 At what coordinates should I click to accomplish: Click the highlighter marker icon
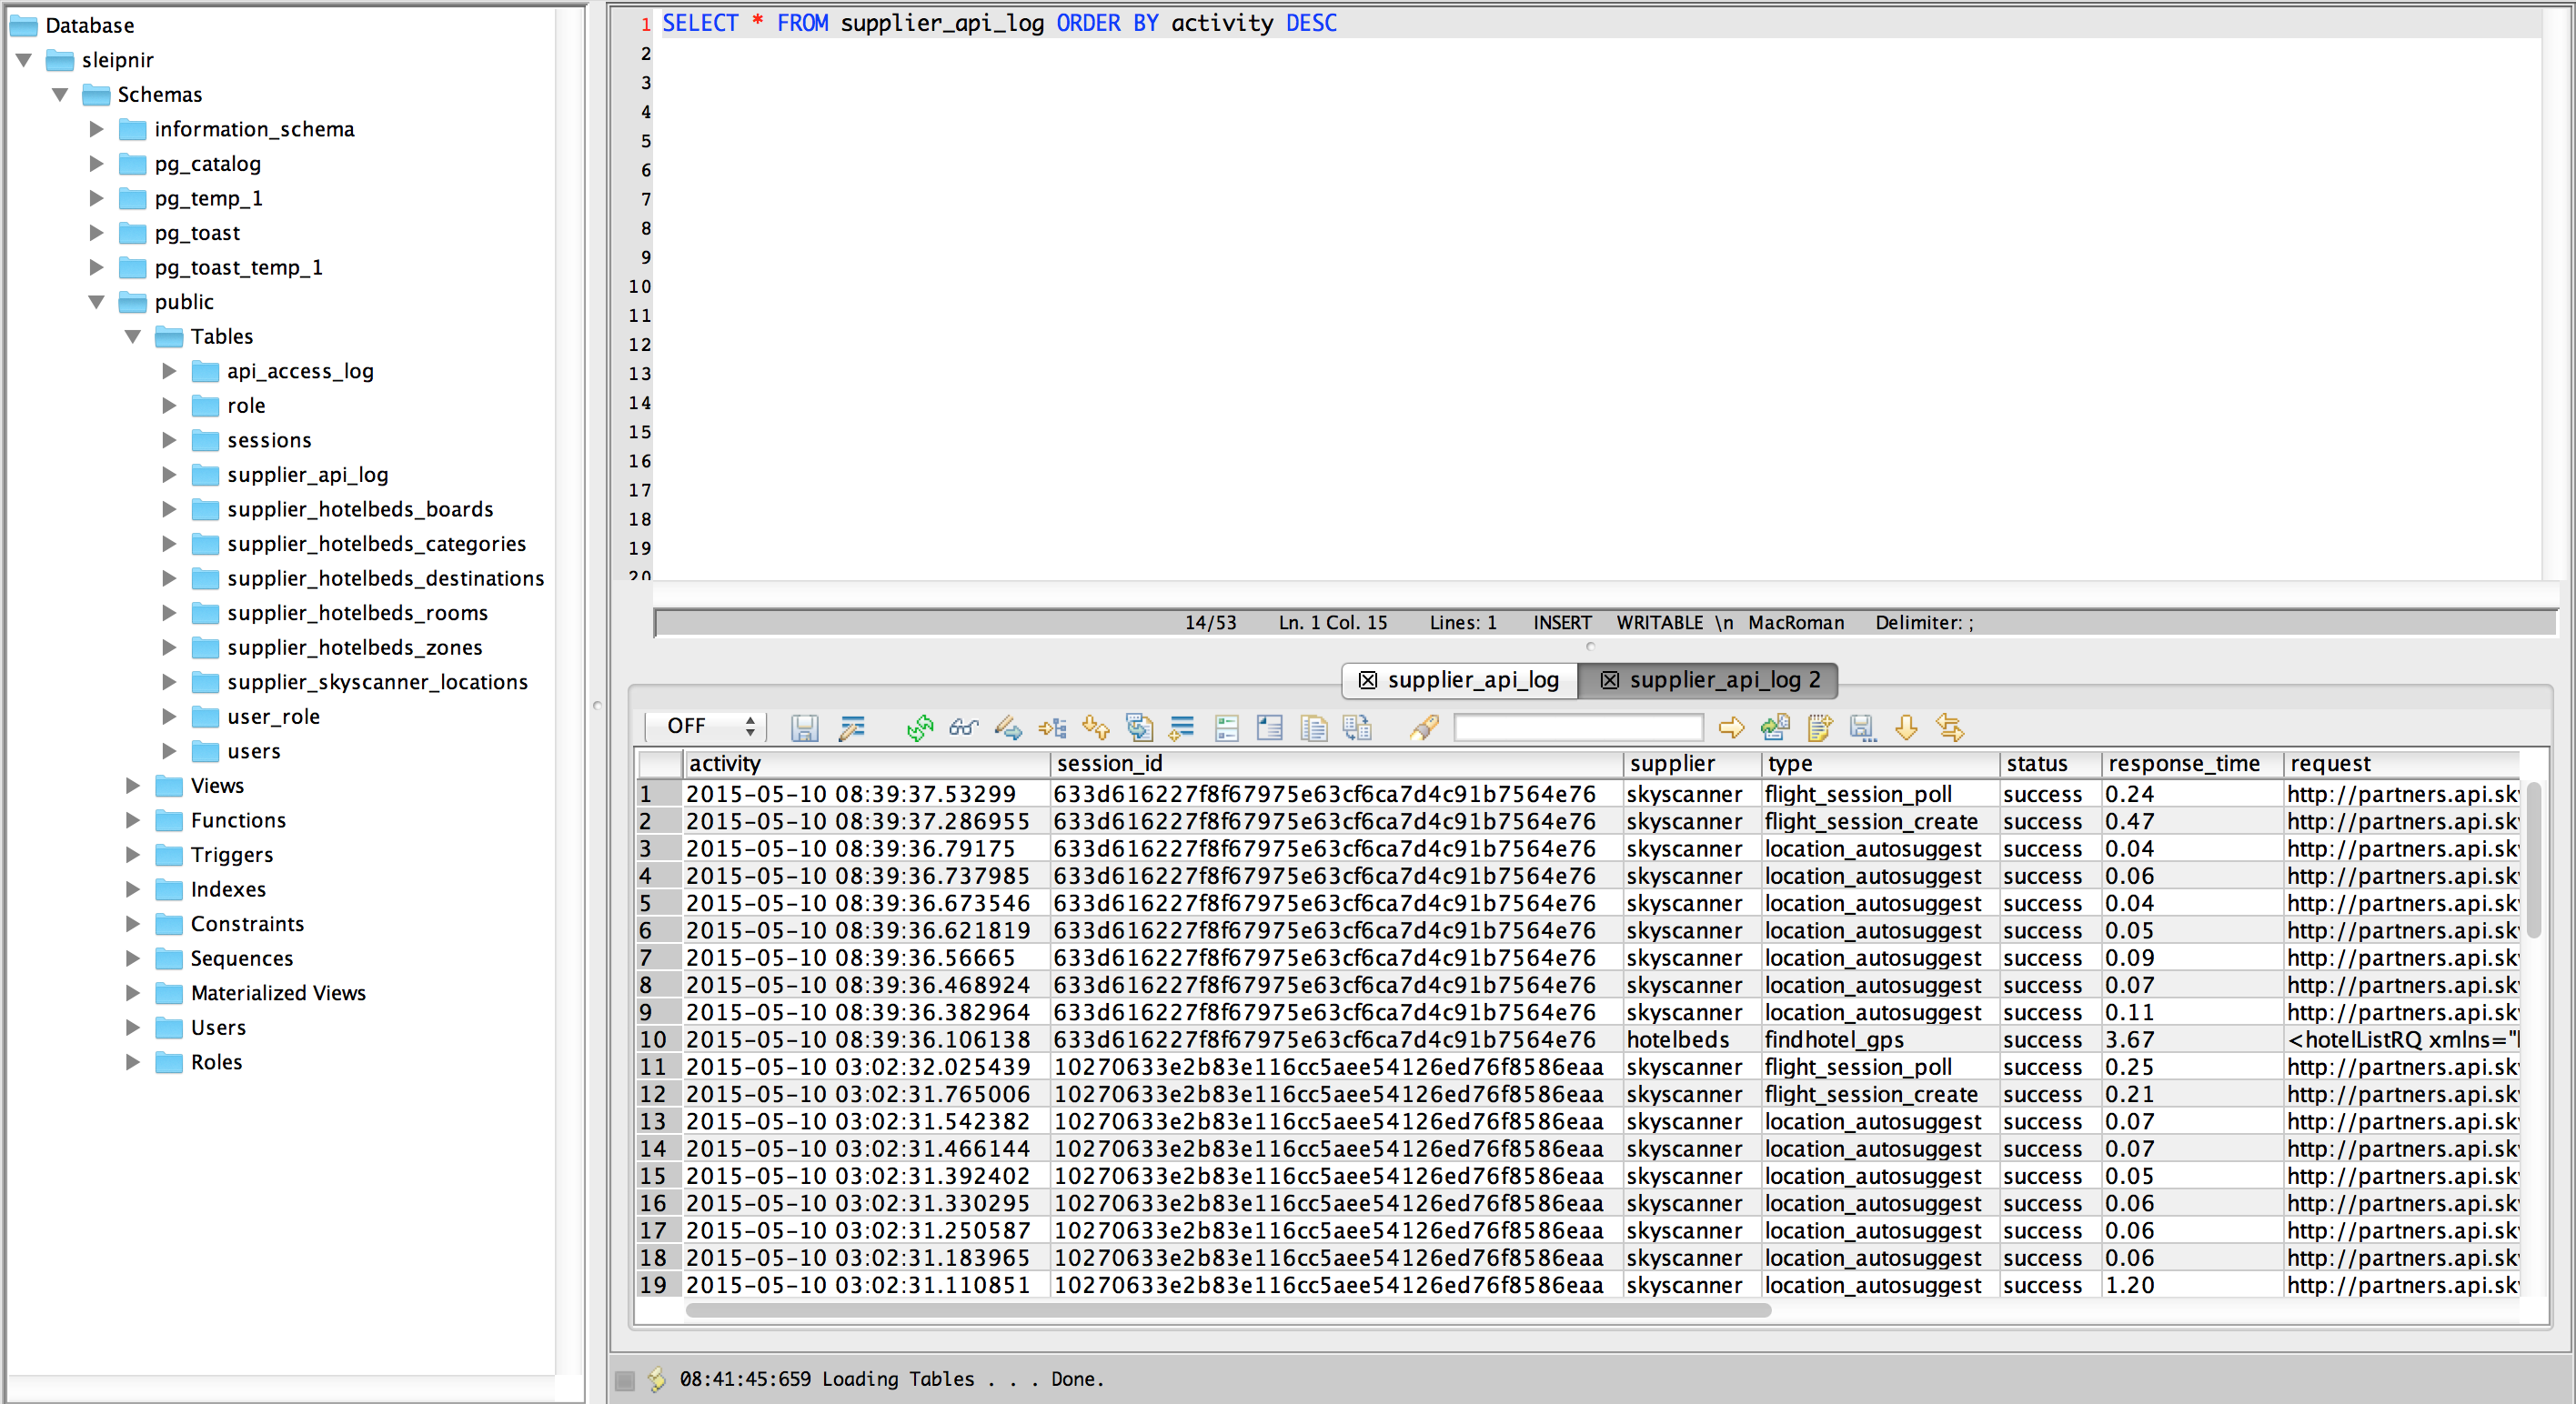pos(1424,727)
